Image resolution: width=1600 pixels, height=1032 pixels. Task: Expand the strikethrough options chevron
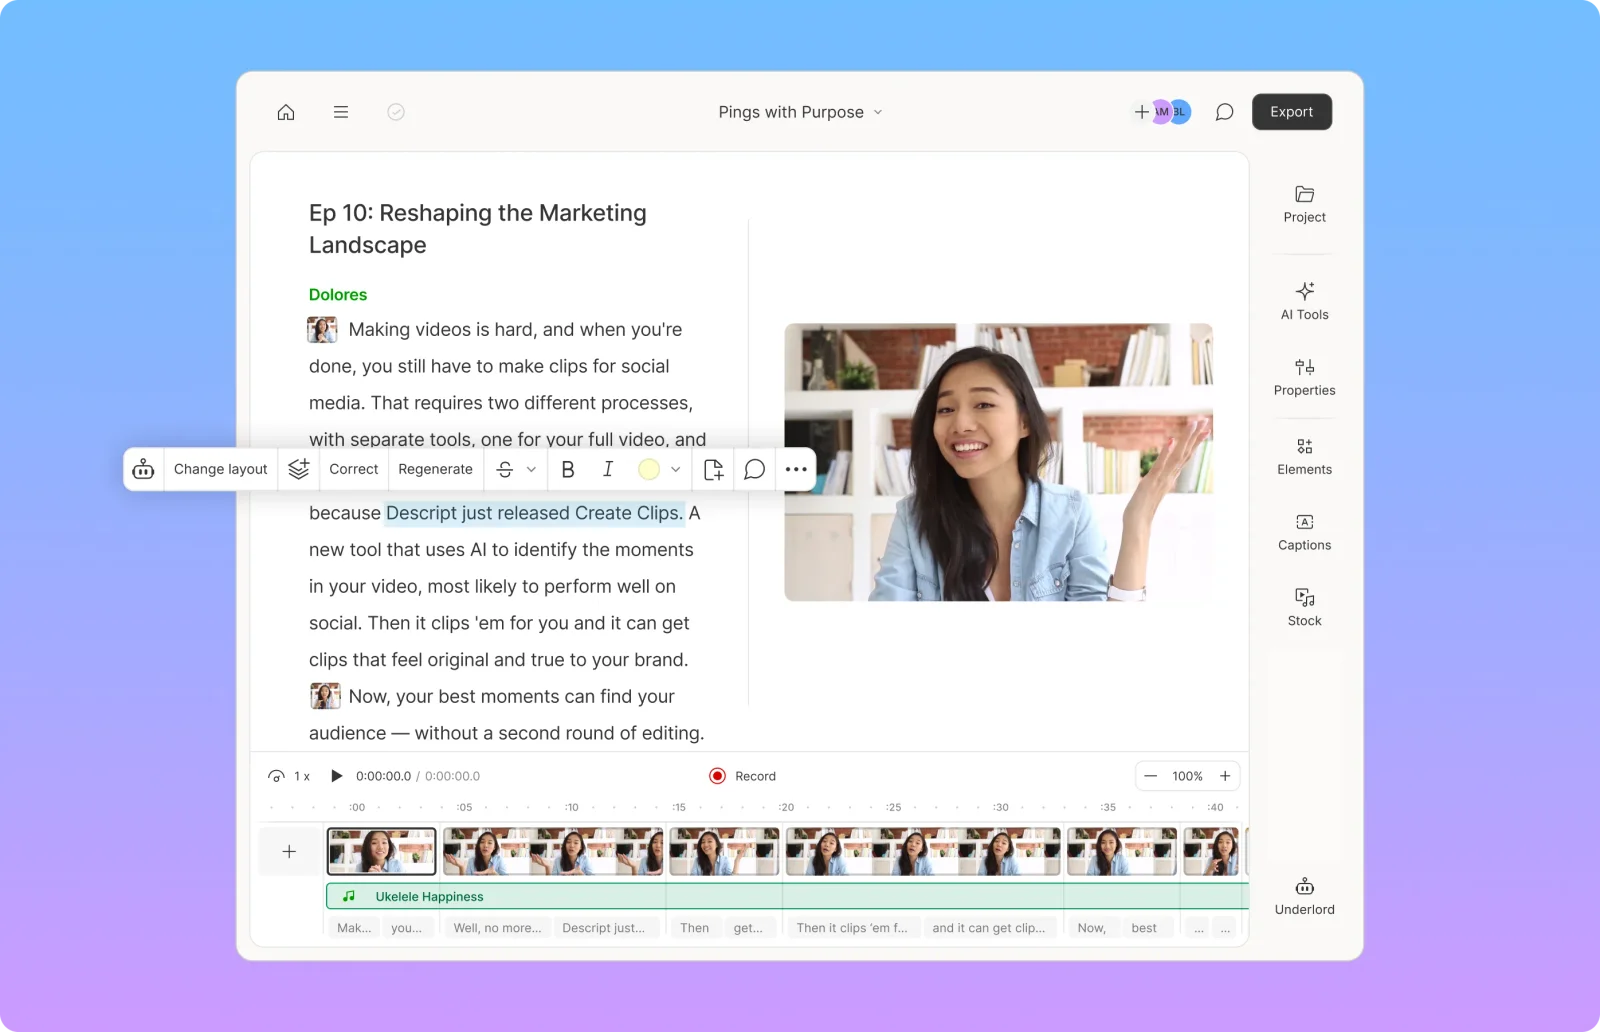pyautogui.click(x=531, y=469)
